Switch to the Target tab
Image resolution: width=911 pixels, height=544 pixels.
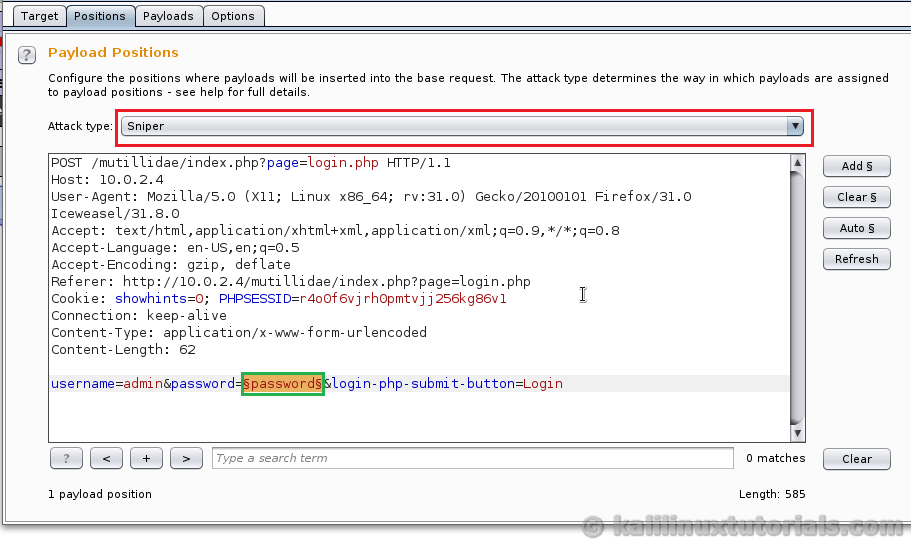[x=40, y=16]
